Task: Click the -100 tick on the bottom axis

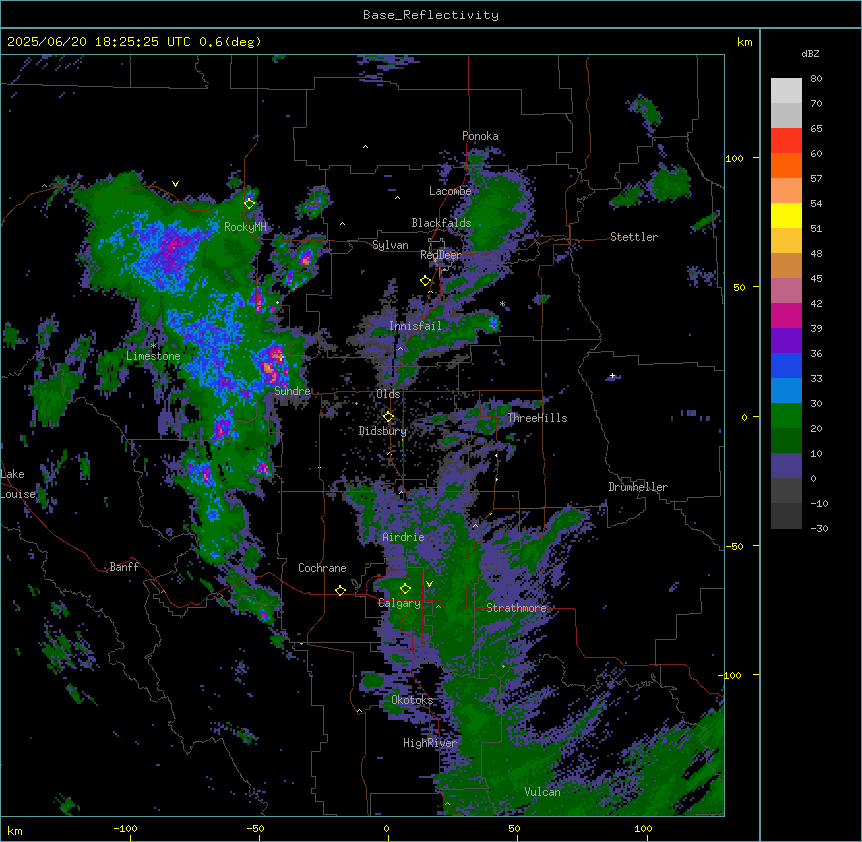Action: point(125,828)
